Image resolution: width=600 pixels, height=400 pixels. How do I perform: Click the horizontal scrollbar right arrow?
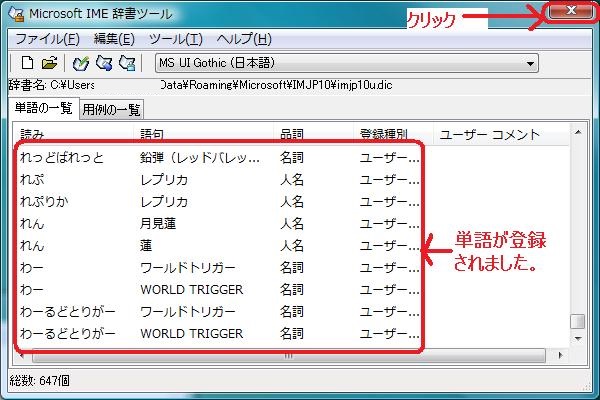coord(561,355)
